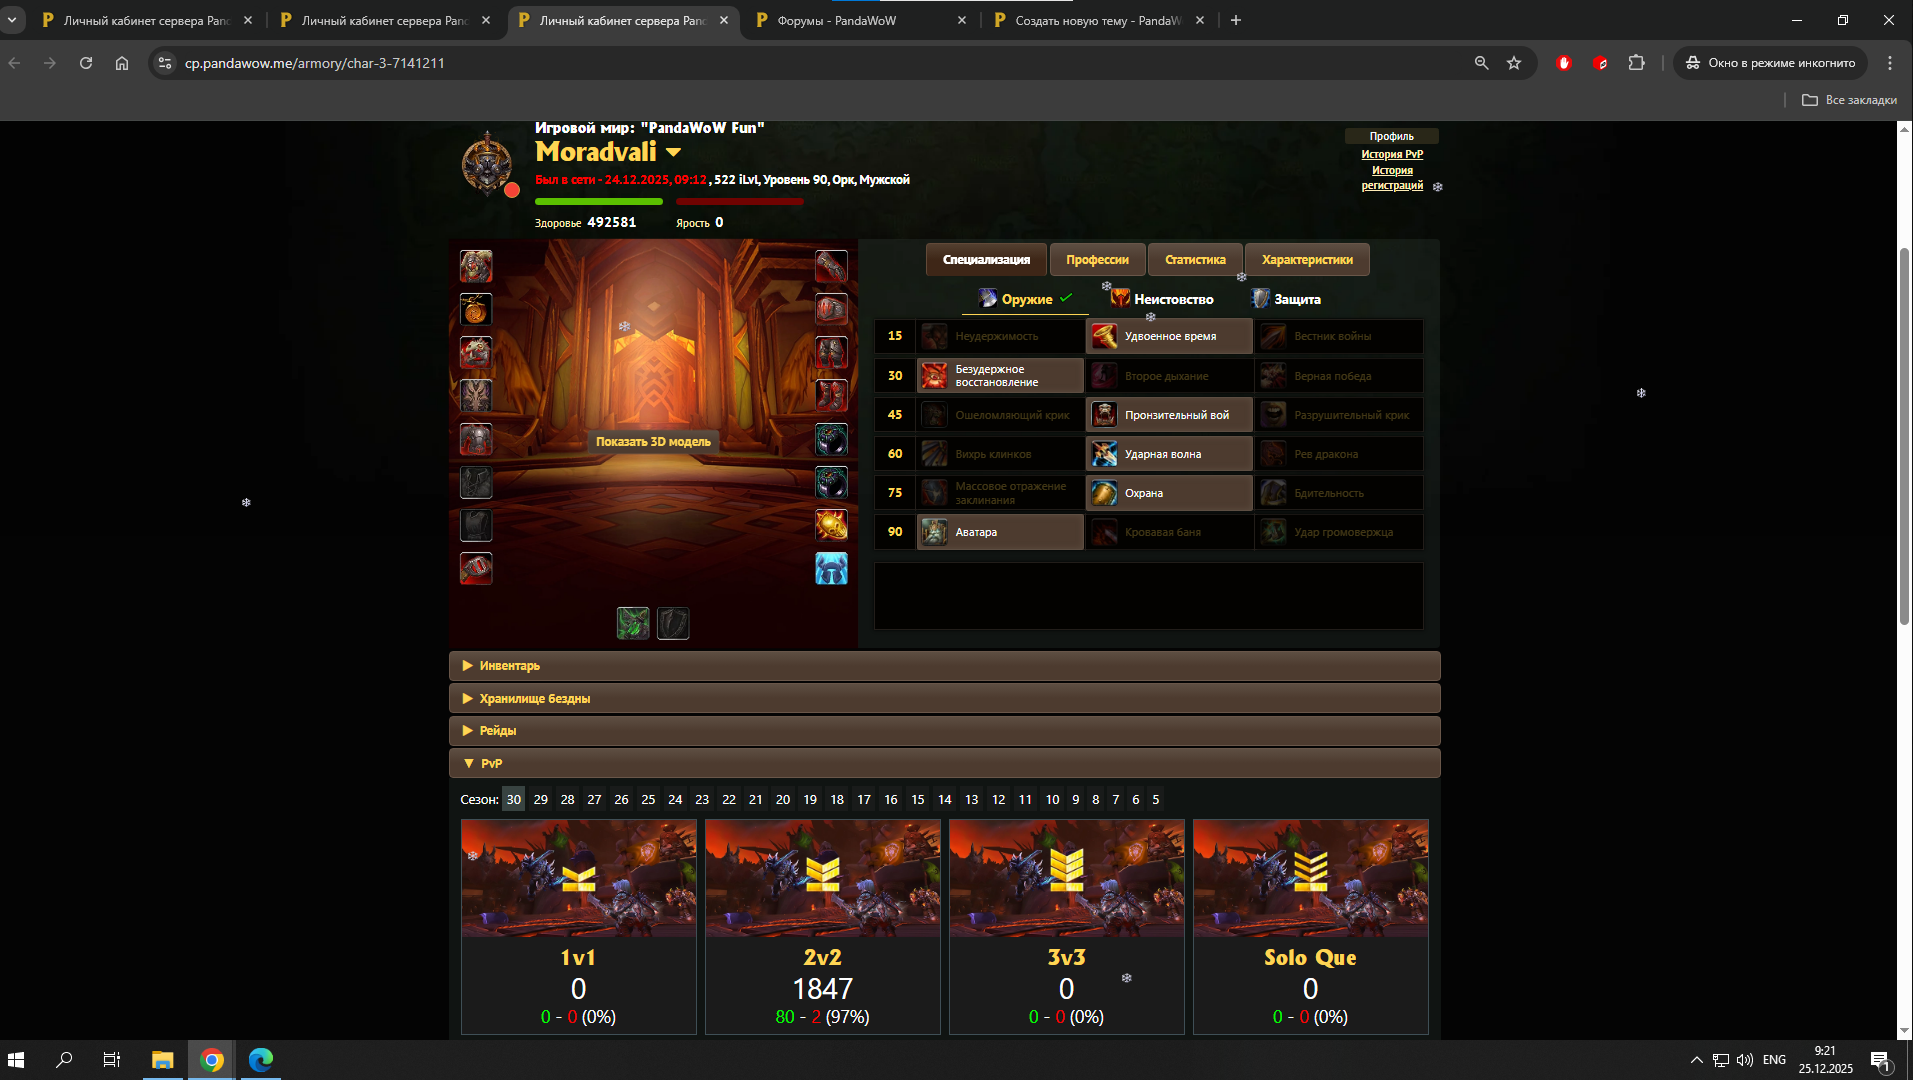
Task: Expand the Рейды section
Action: coord(497,731)
